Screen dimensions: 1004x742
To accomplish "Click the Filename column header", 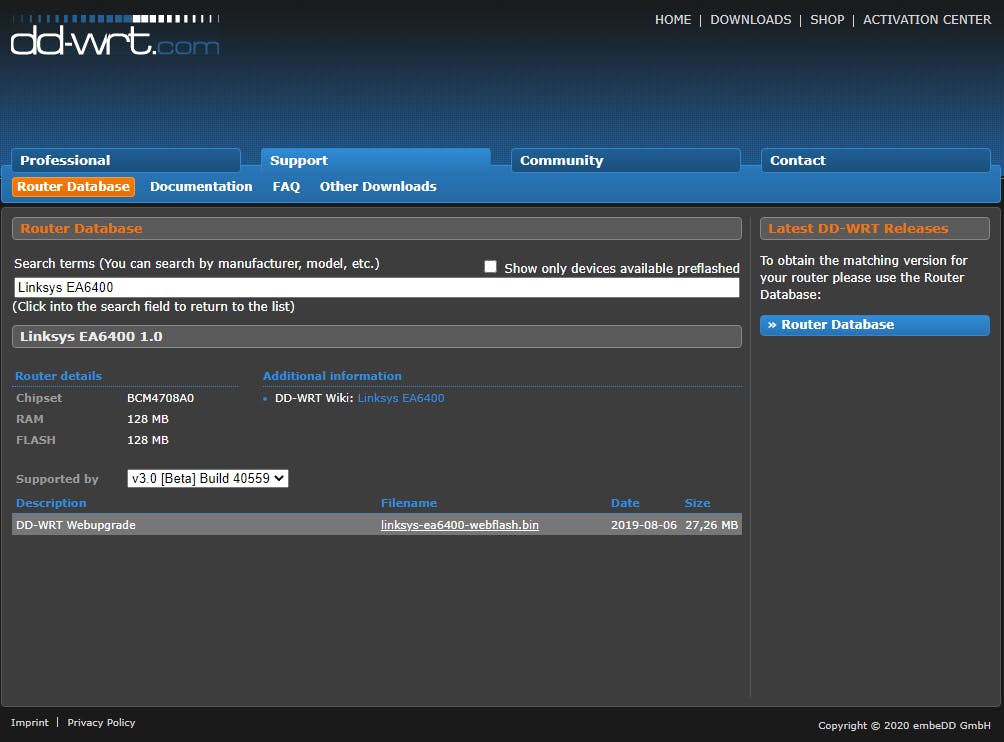I will tap(409, 503).
